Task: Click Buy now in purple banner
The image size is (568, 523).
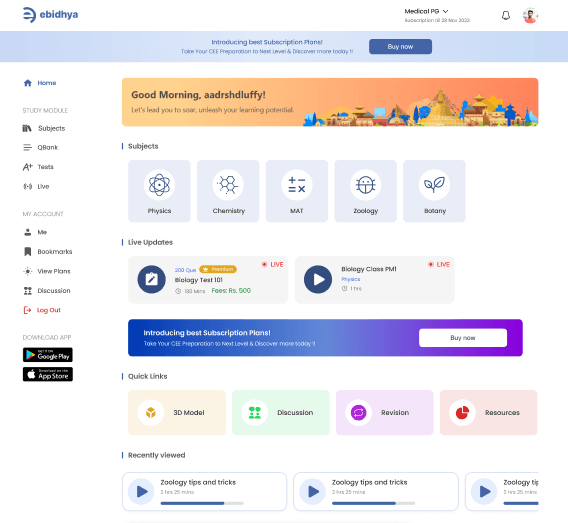Action: [x=463, y=338]
